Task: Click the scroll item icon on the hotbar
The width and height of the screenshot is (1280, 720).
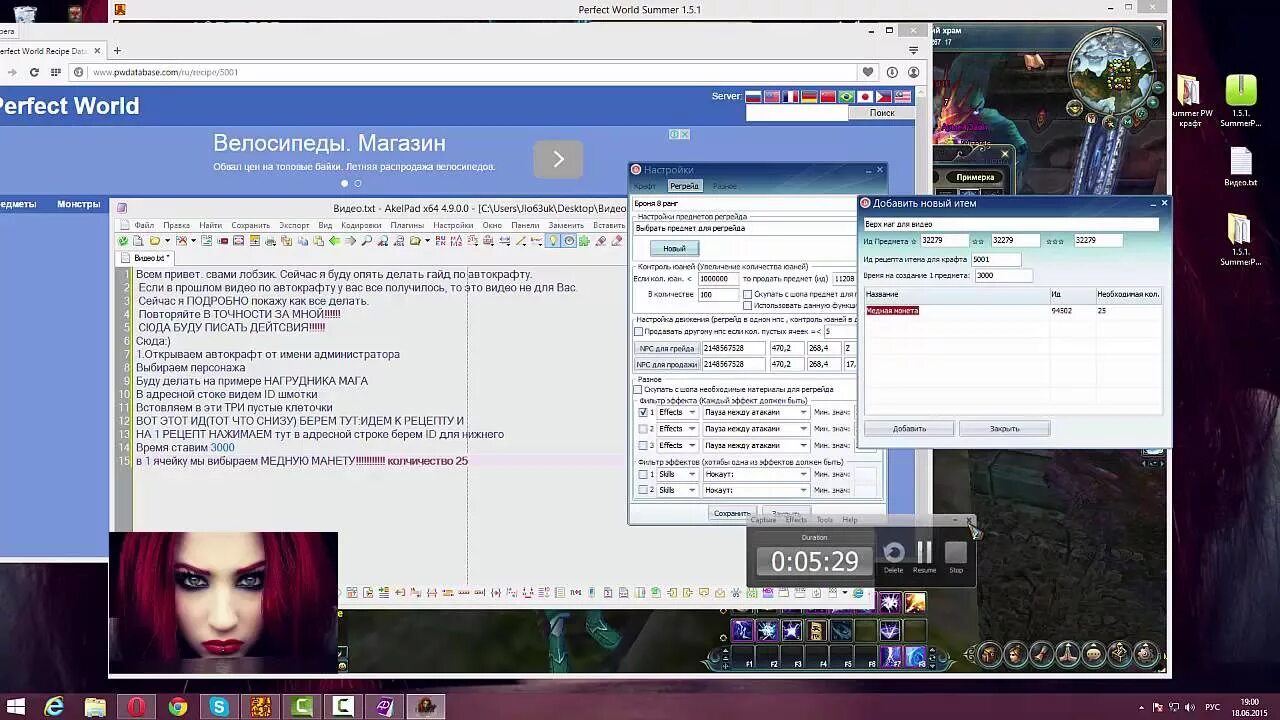Action: pos(817,630)
